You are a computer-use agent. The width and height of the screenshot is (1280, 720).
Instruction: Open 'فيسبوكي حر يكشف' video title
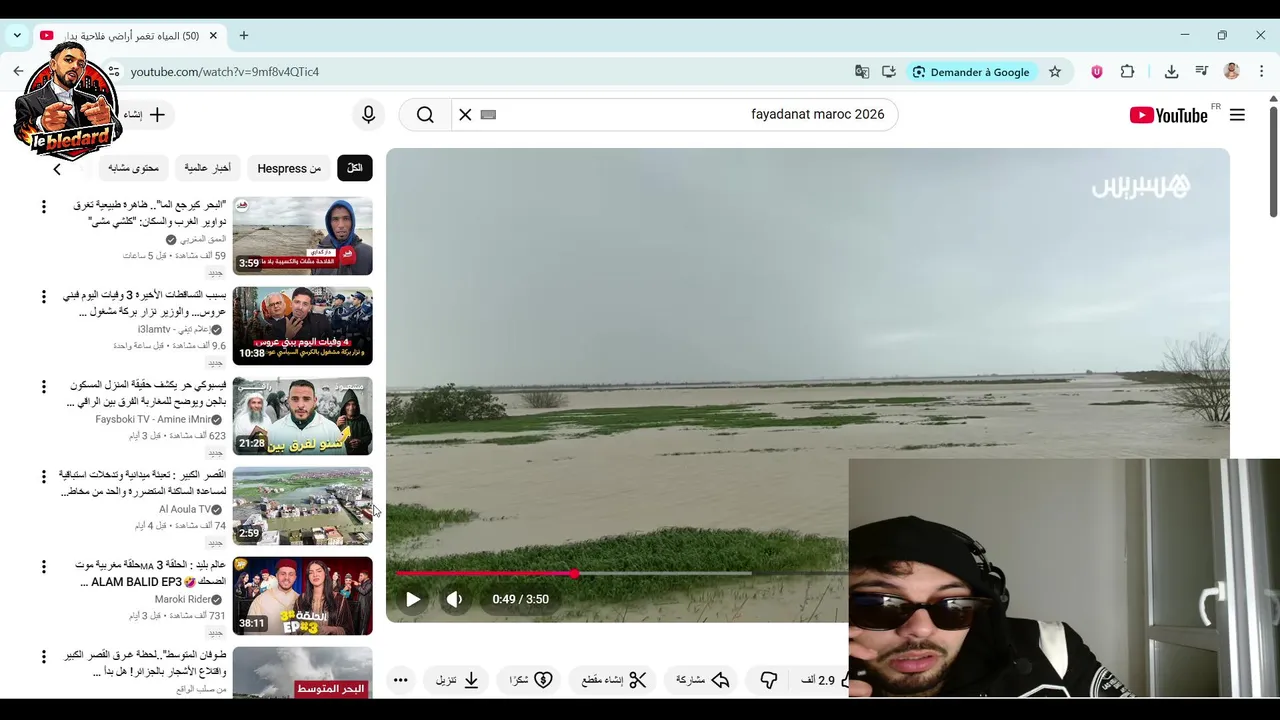pyautogui.click(x=146, y=394)
